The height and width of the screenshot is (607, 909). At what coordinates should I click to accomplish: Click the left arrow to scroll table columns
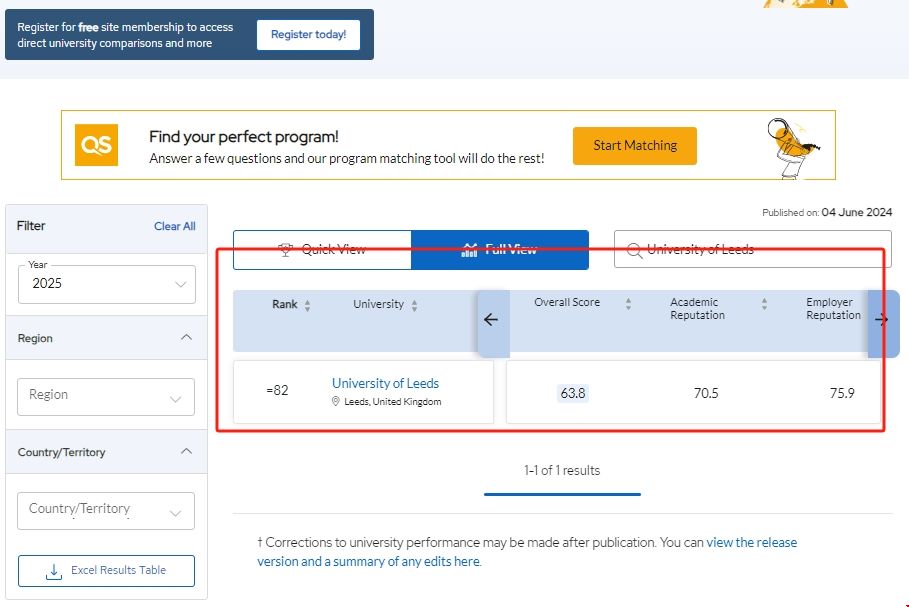tap(491, 320)
